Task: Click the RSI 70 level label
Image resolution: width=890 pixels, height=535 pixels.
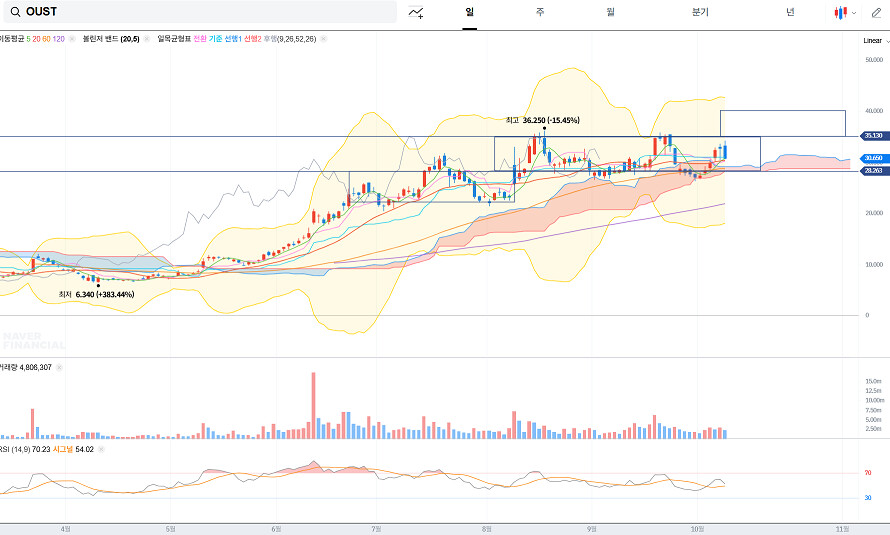Action: (x=868, y=473)
